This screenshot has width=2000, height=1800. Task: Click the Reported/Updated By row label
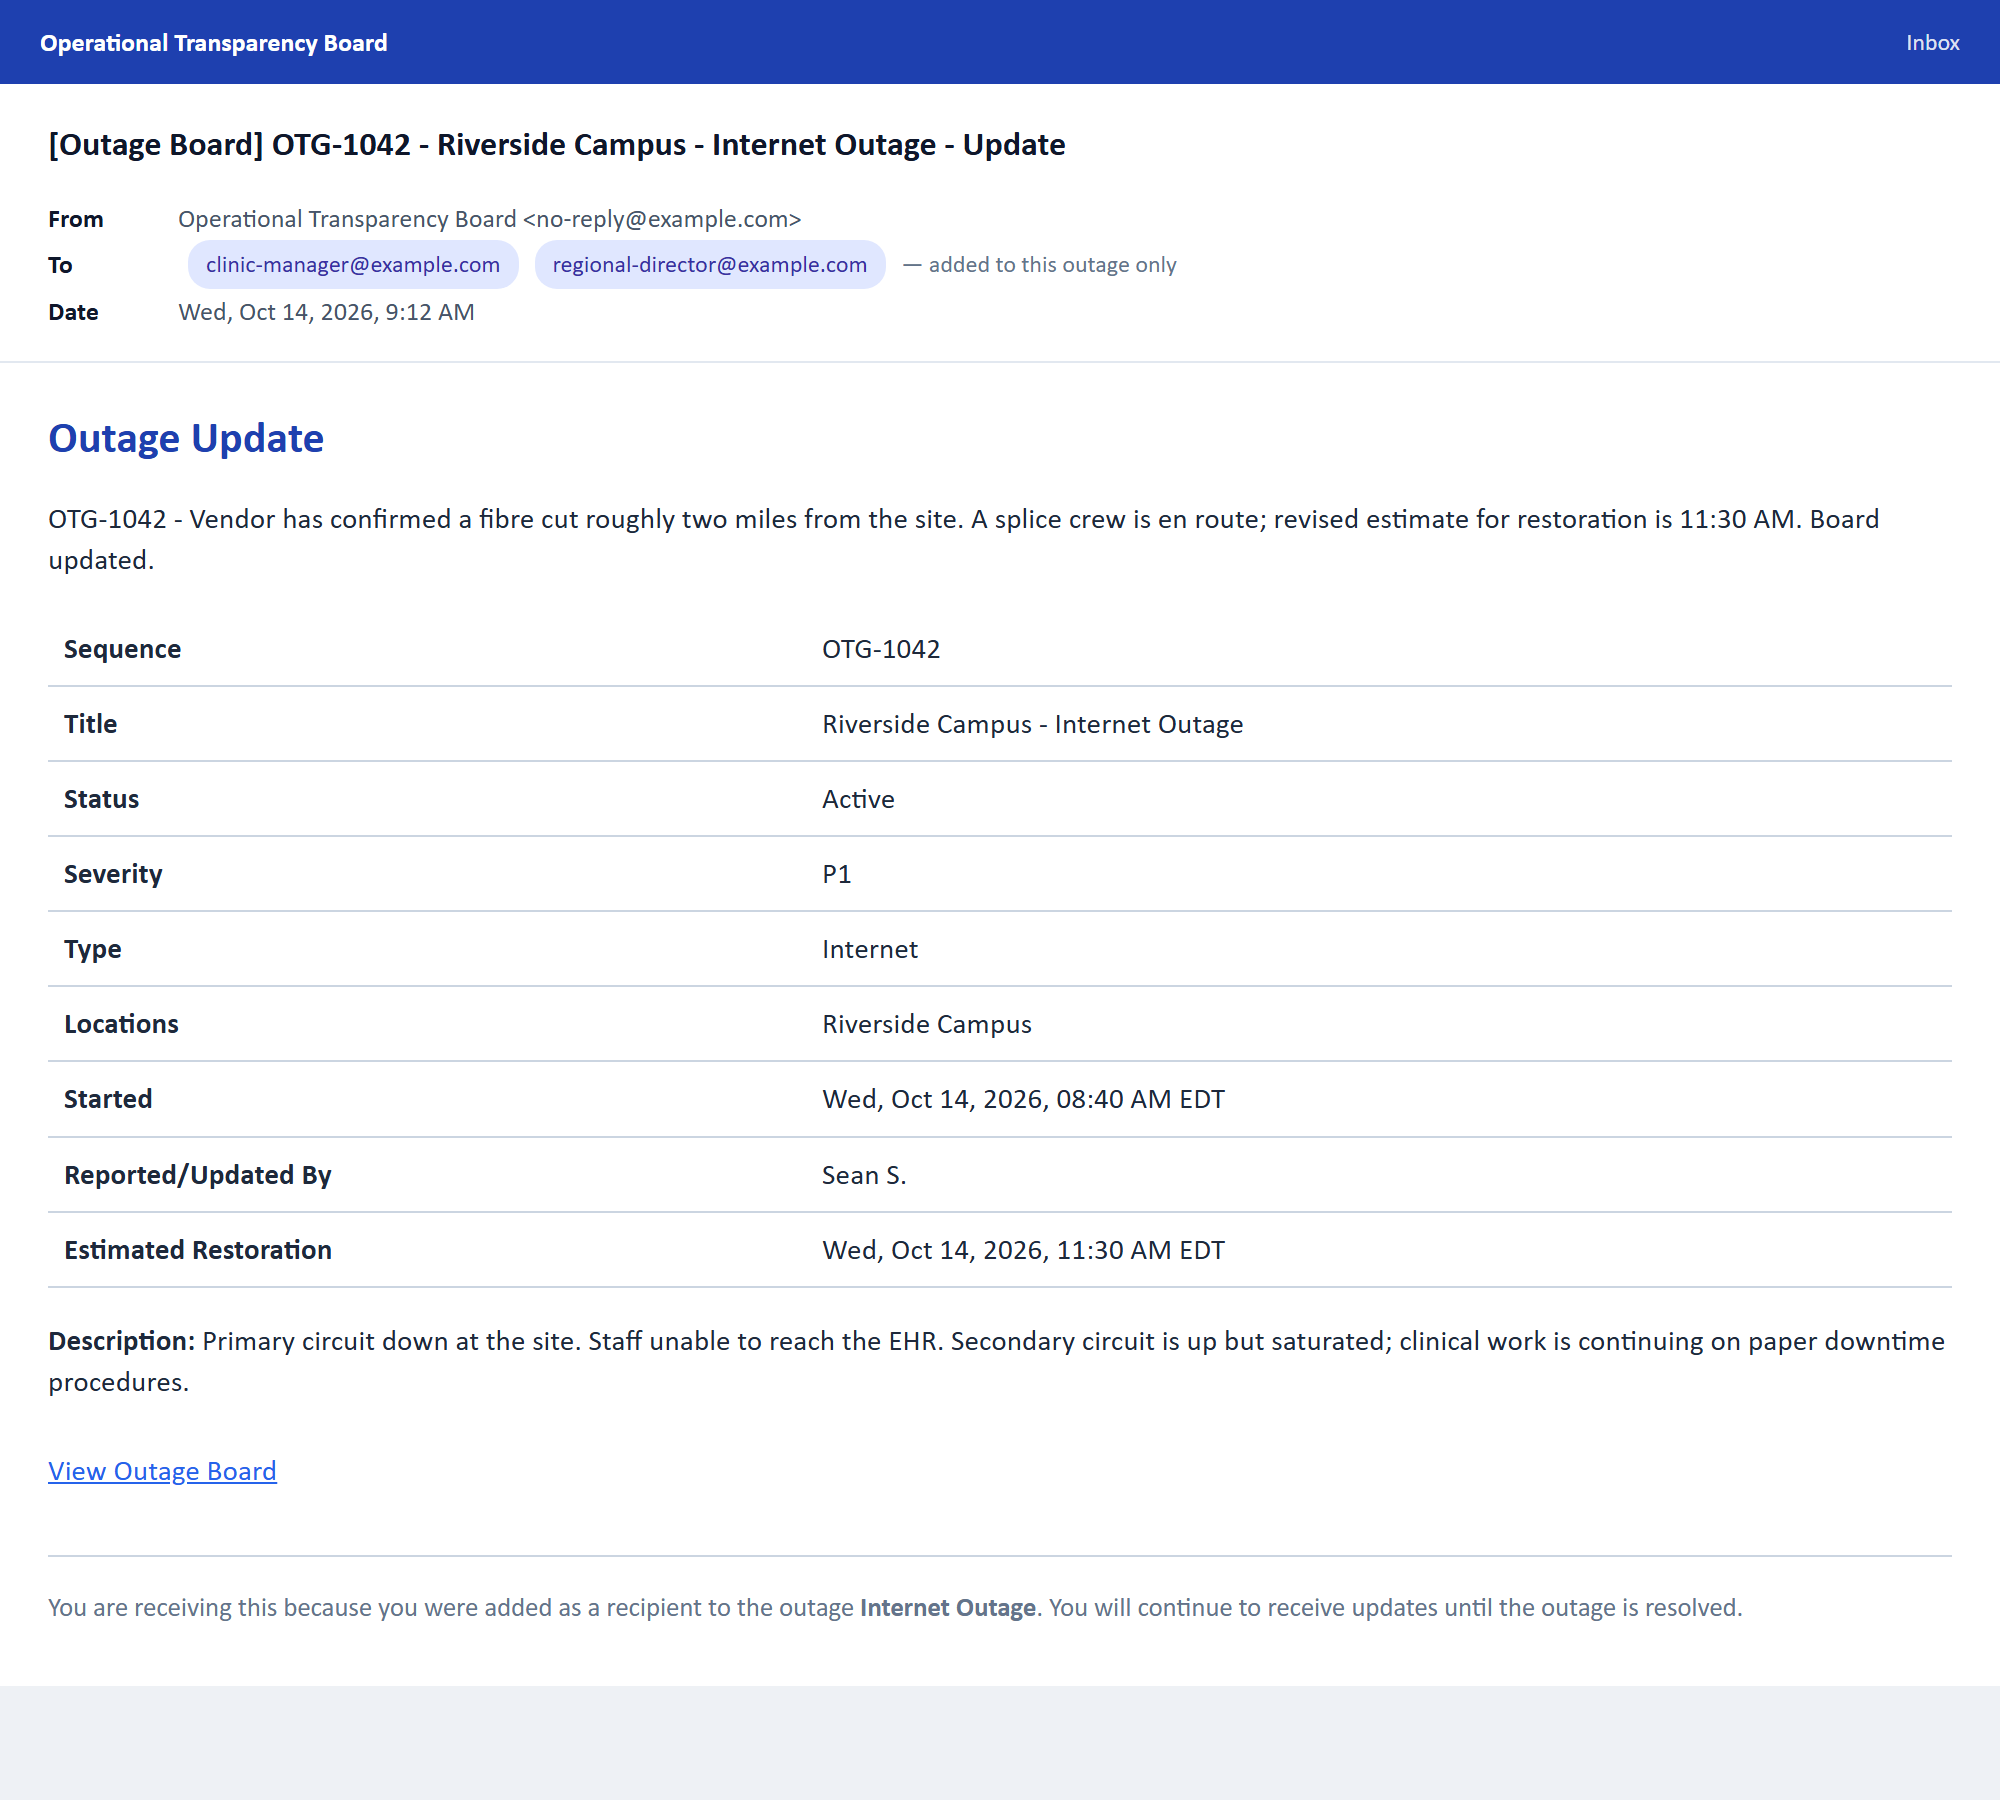pyautogui.click(x=198, y=1176)
